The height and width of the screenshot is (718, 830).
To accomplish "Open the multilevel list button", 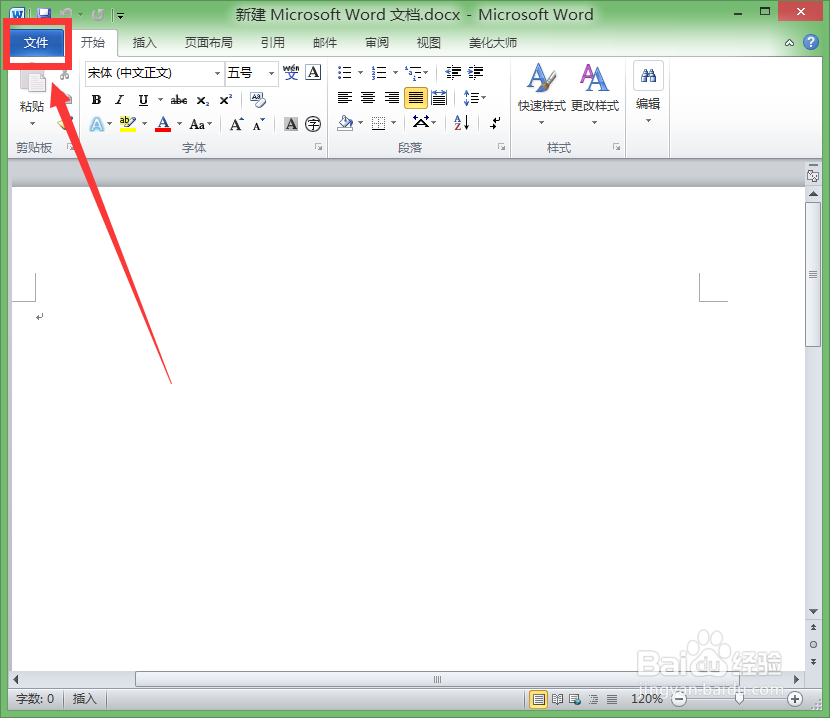I will tap(416, 73).
